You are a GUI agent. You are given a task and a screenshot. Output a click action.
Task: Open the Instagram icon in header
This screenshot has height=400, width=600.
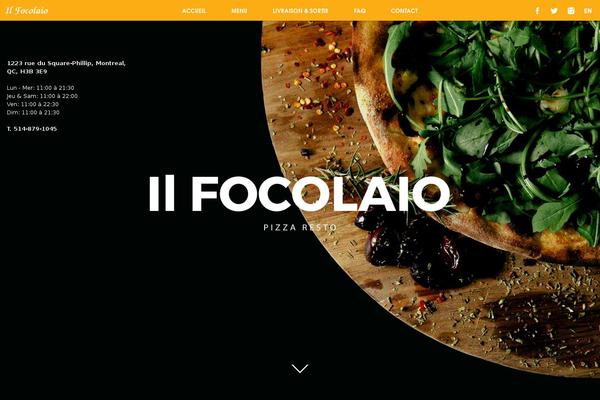pyautogui.click(x=571, y=11)
